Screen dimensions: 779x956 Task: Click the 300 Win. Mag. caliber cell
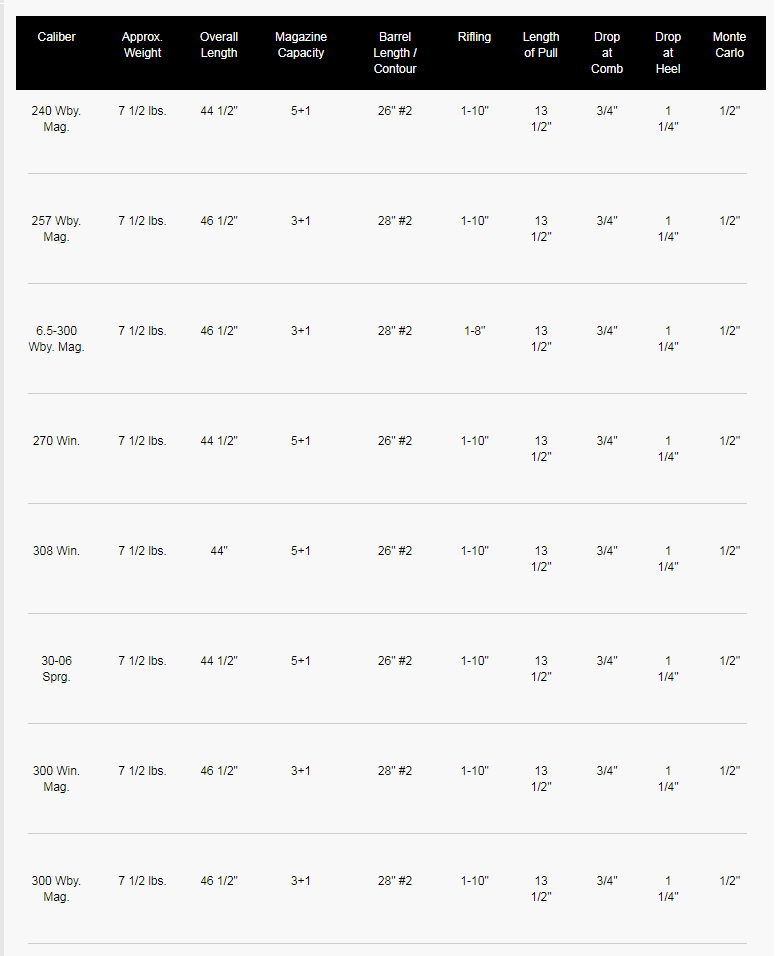(x=56, y=779)
